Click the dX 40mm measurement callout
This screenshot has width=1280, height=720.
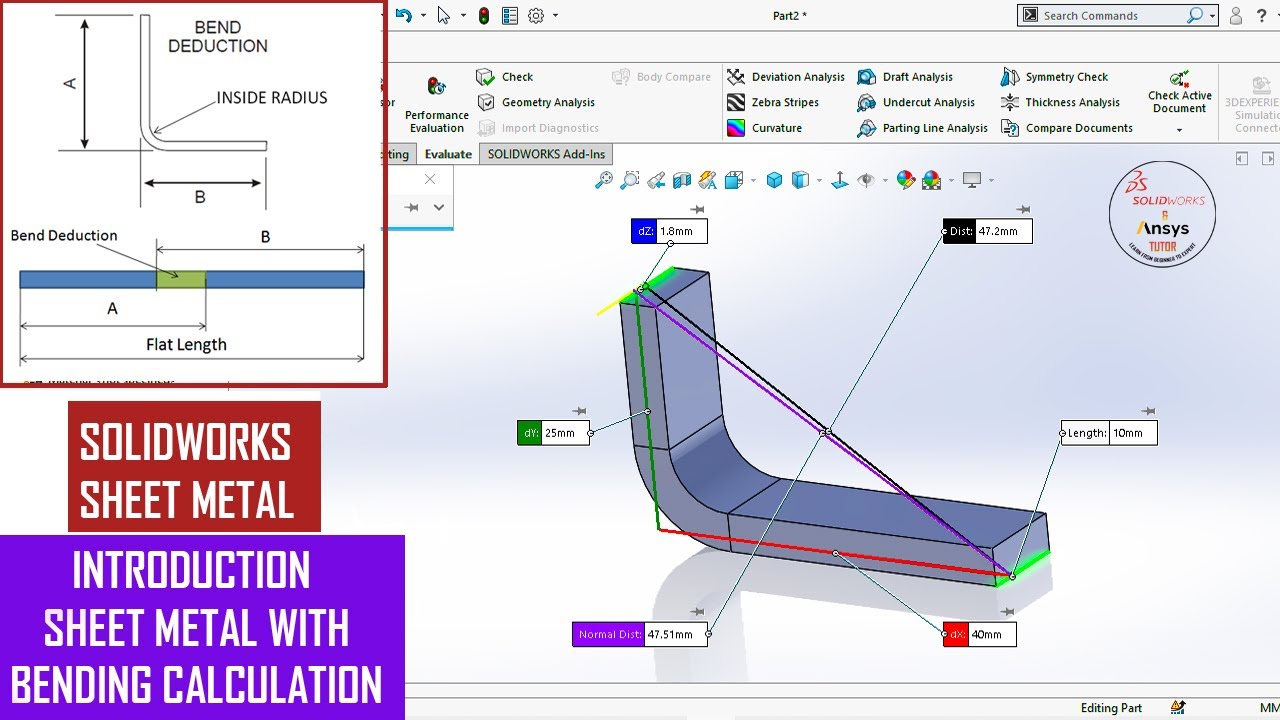[980, 634]
